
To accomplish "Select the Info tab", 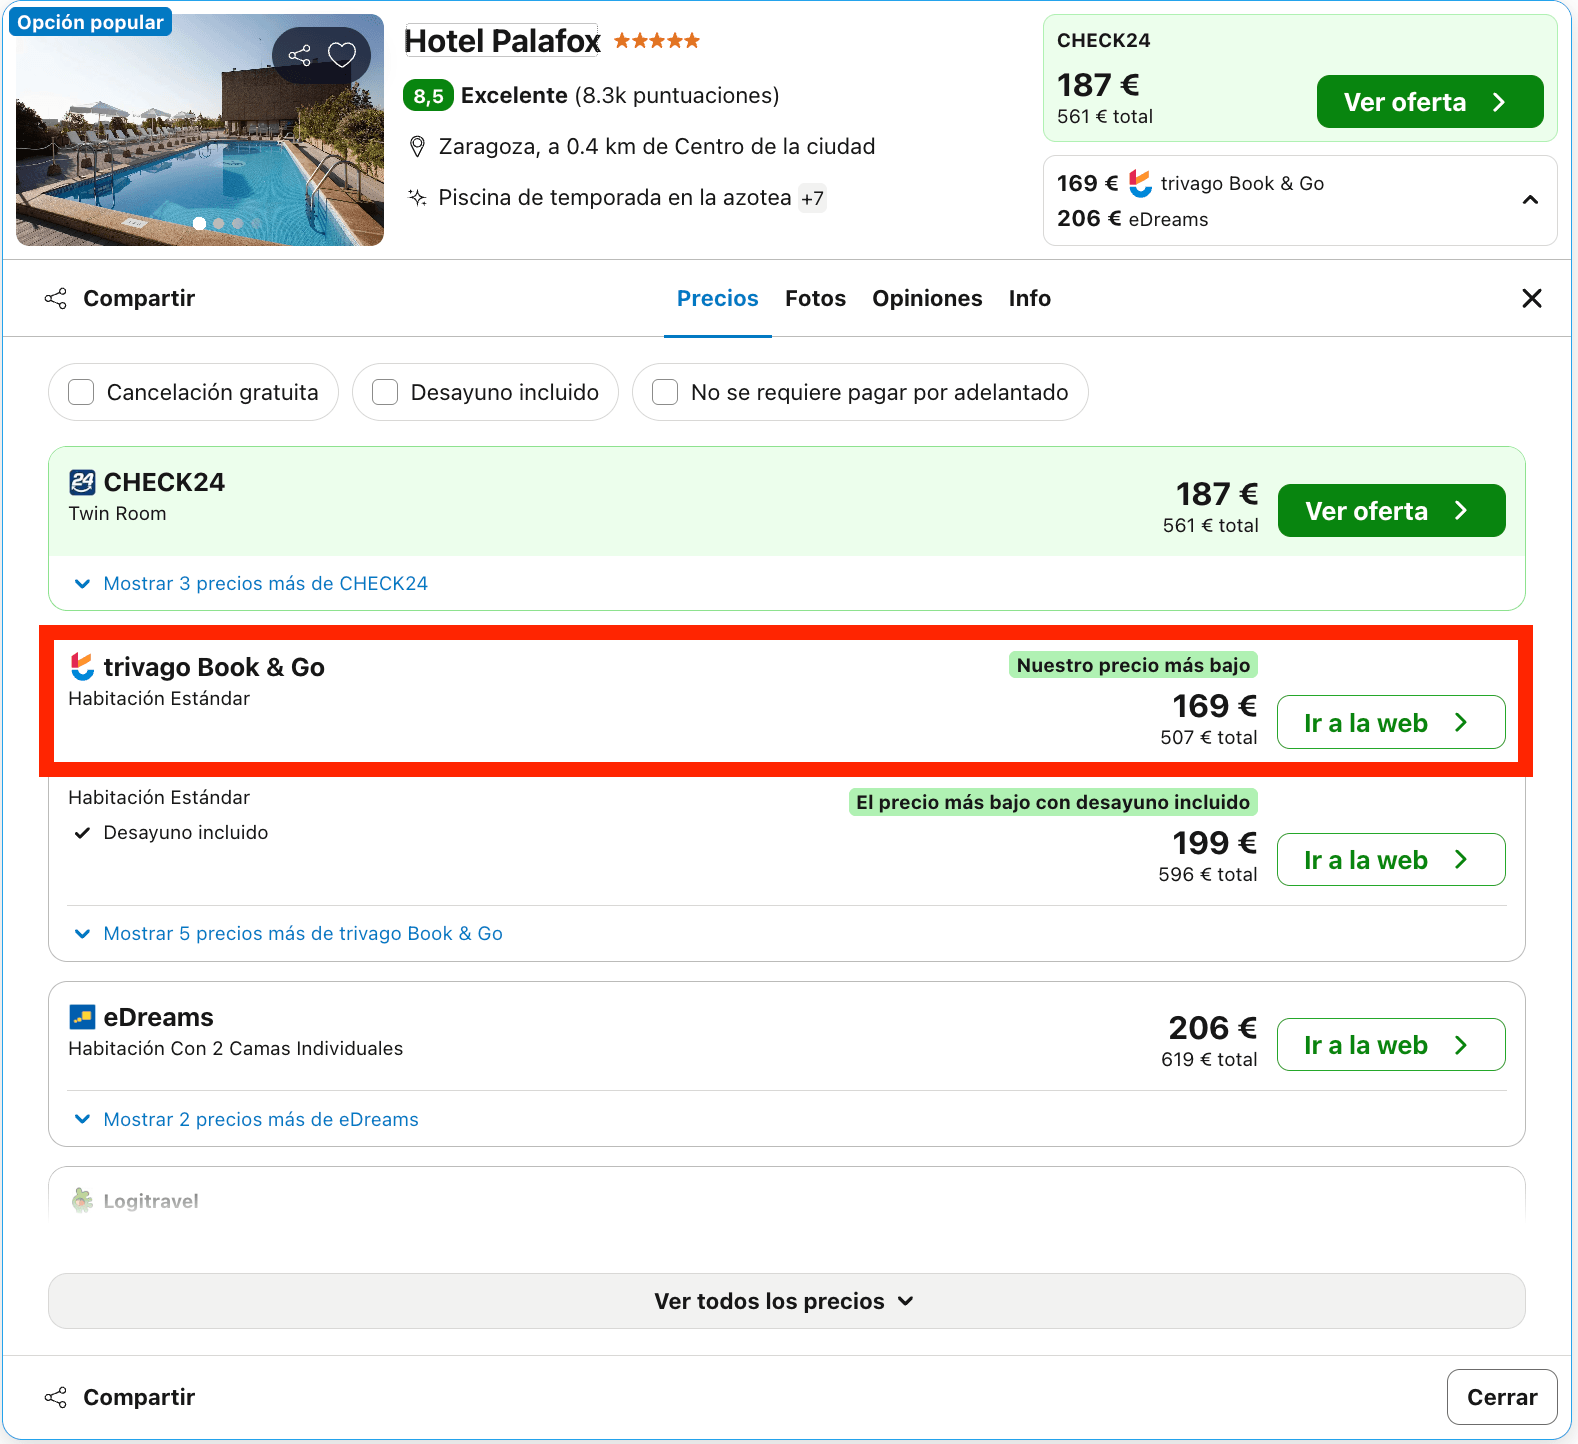I will click(1030, 298).
